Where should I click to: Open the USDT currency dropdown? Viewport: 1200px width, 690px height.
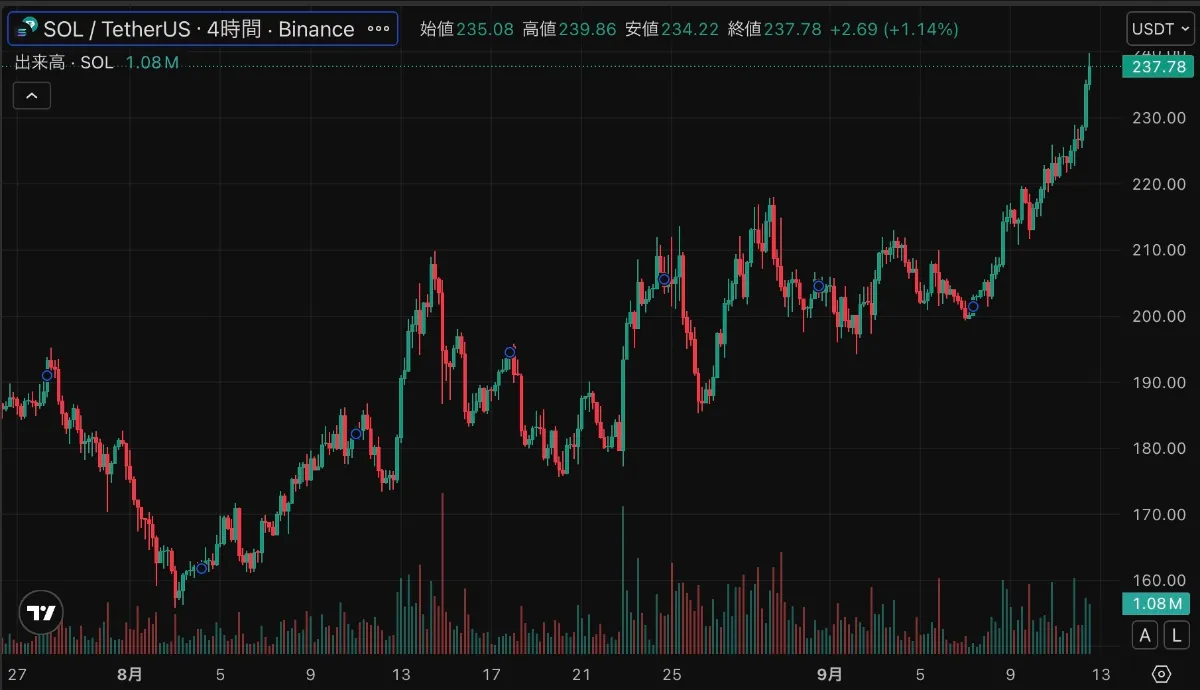[1158, 29]
